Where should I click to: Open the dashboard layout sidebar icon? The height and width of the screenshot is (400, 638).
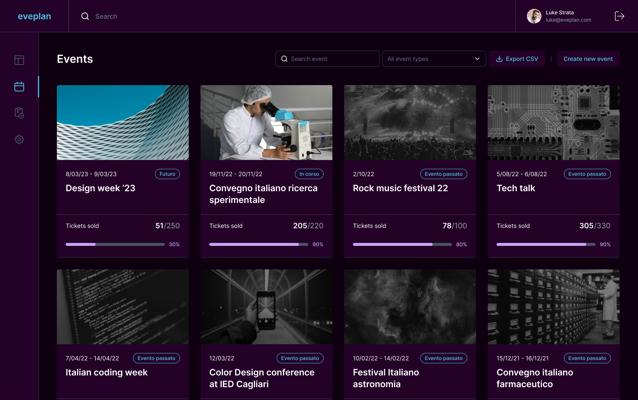pos(19,60)
